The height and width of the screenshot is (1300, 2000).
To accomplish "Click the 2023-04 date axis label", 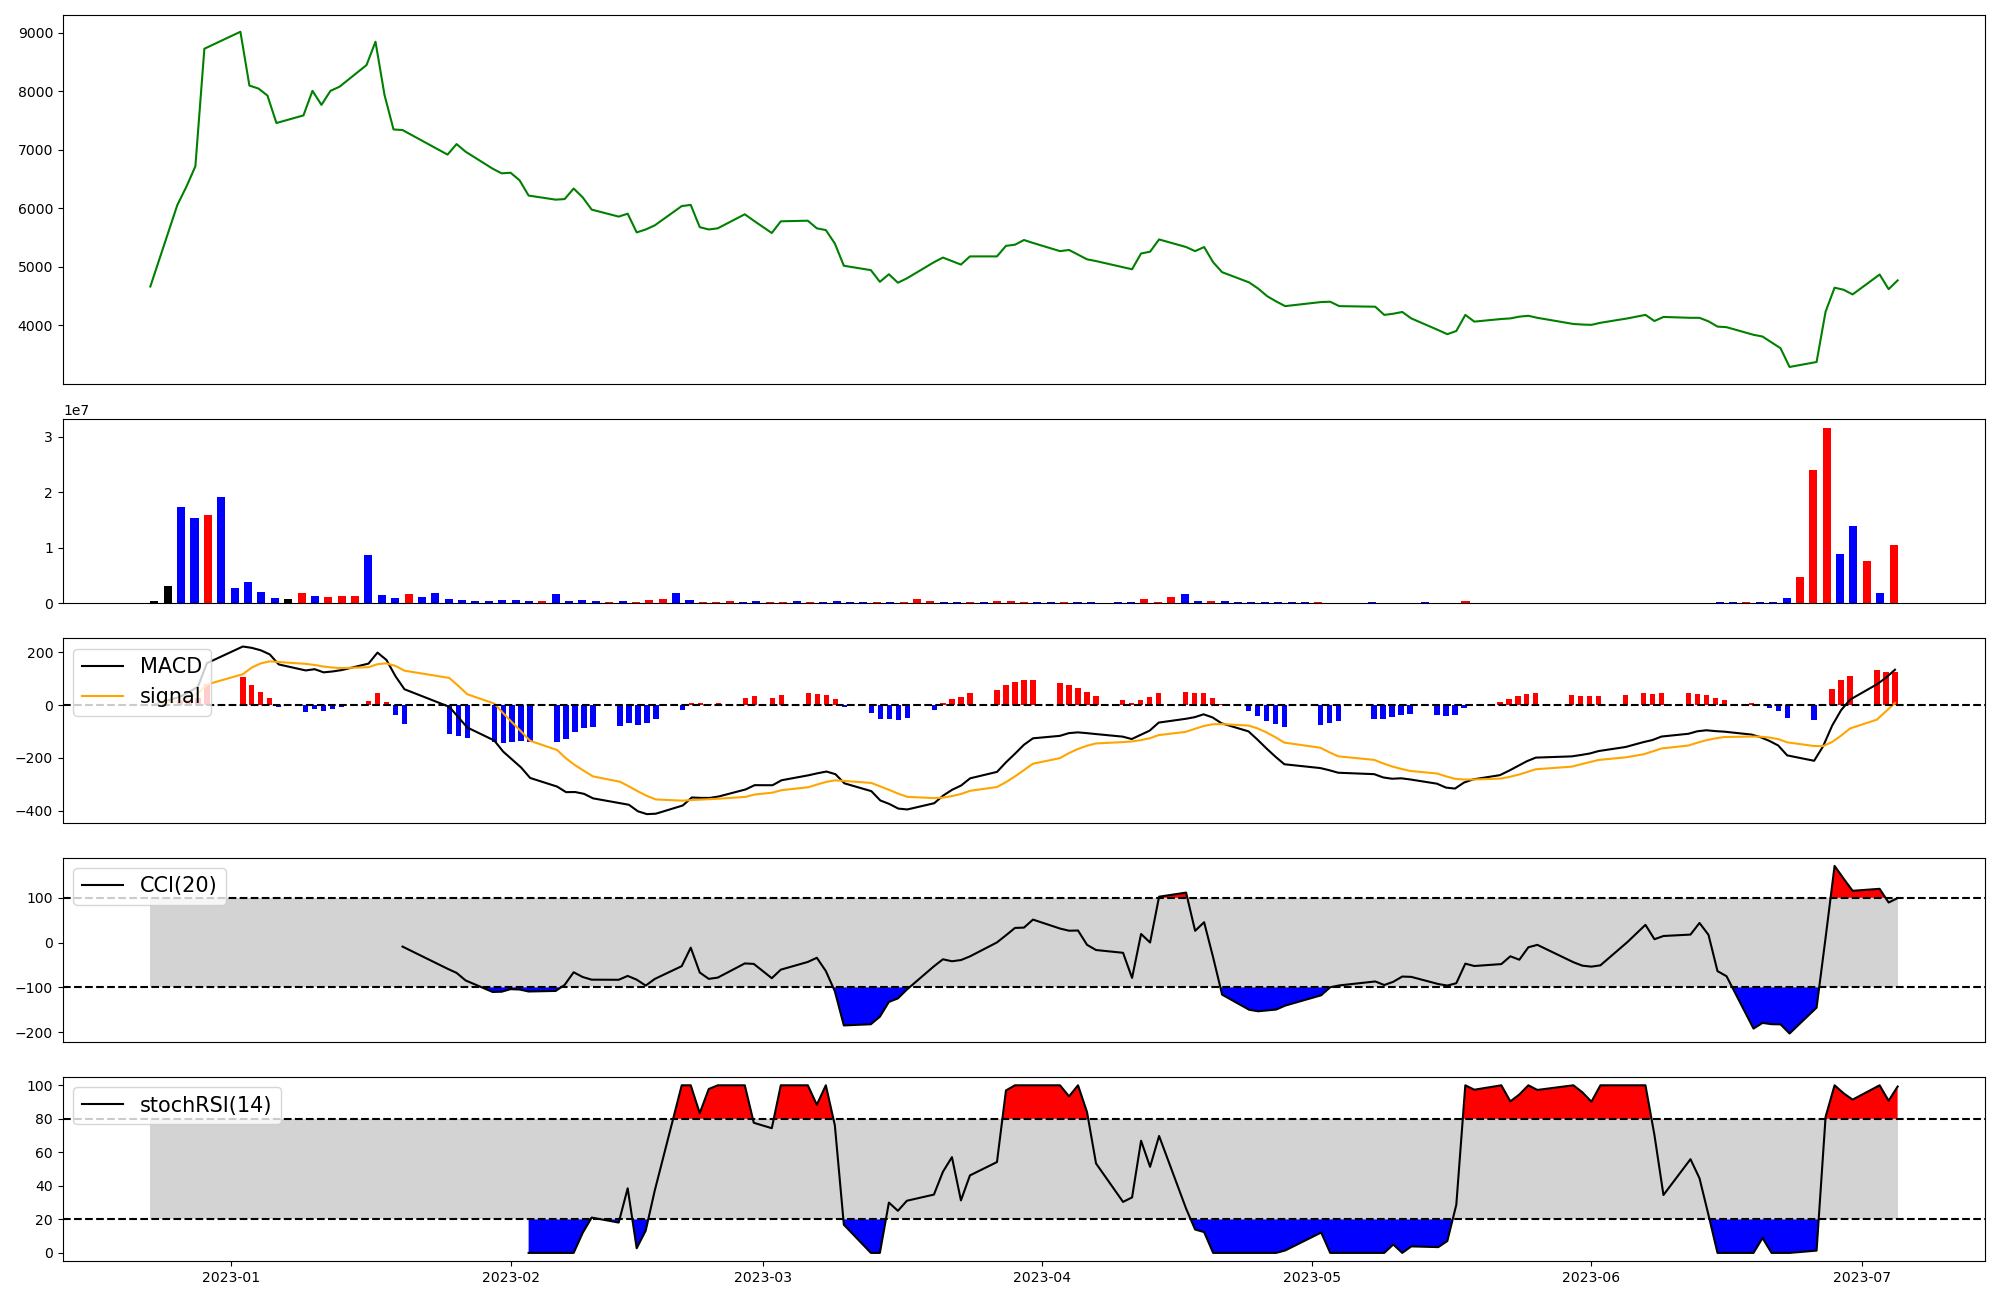I will point(1042,1276).
